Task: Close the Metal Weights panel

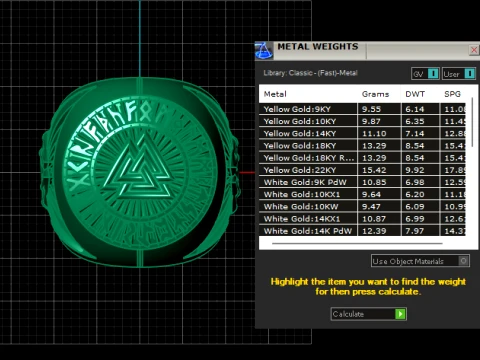Action: pyautogui.click(x=474, y=50)
